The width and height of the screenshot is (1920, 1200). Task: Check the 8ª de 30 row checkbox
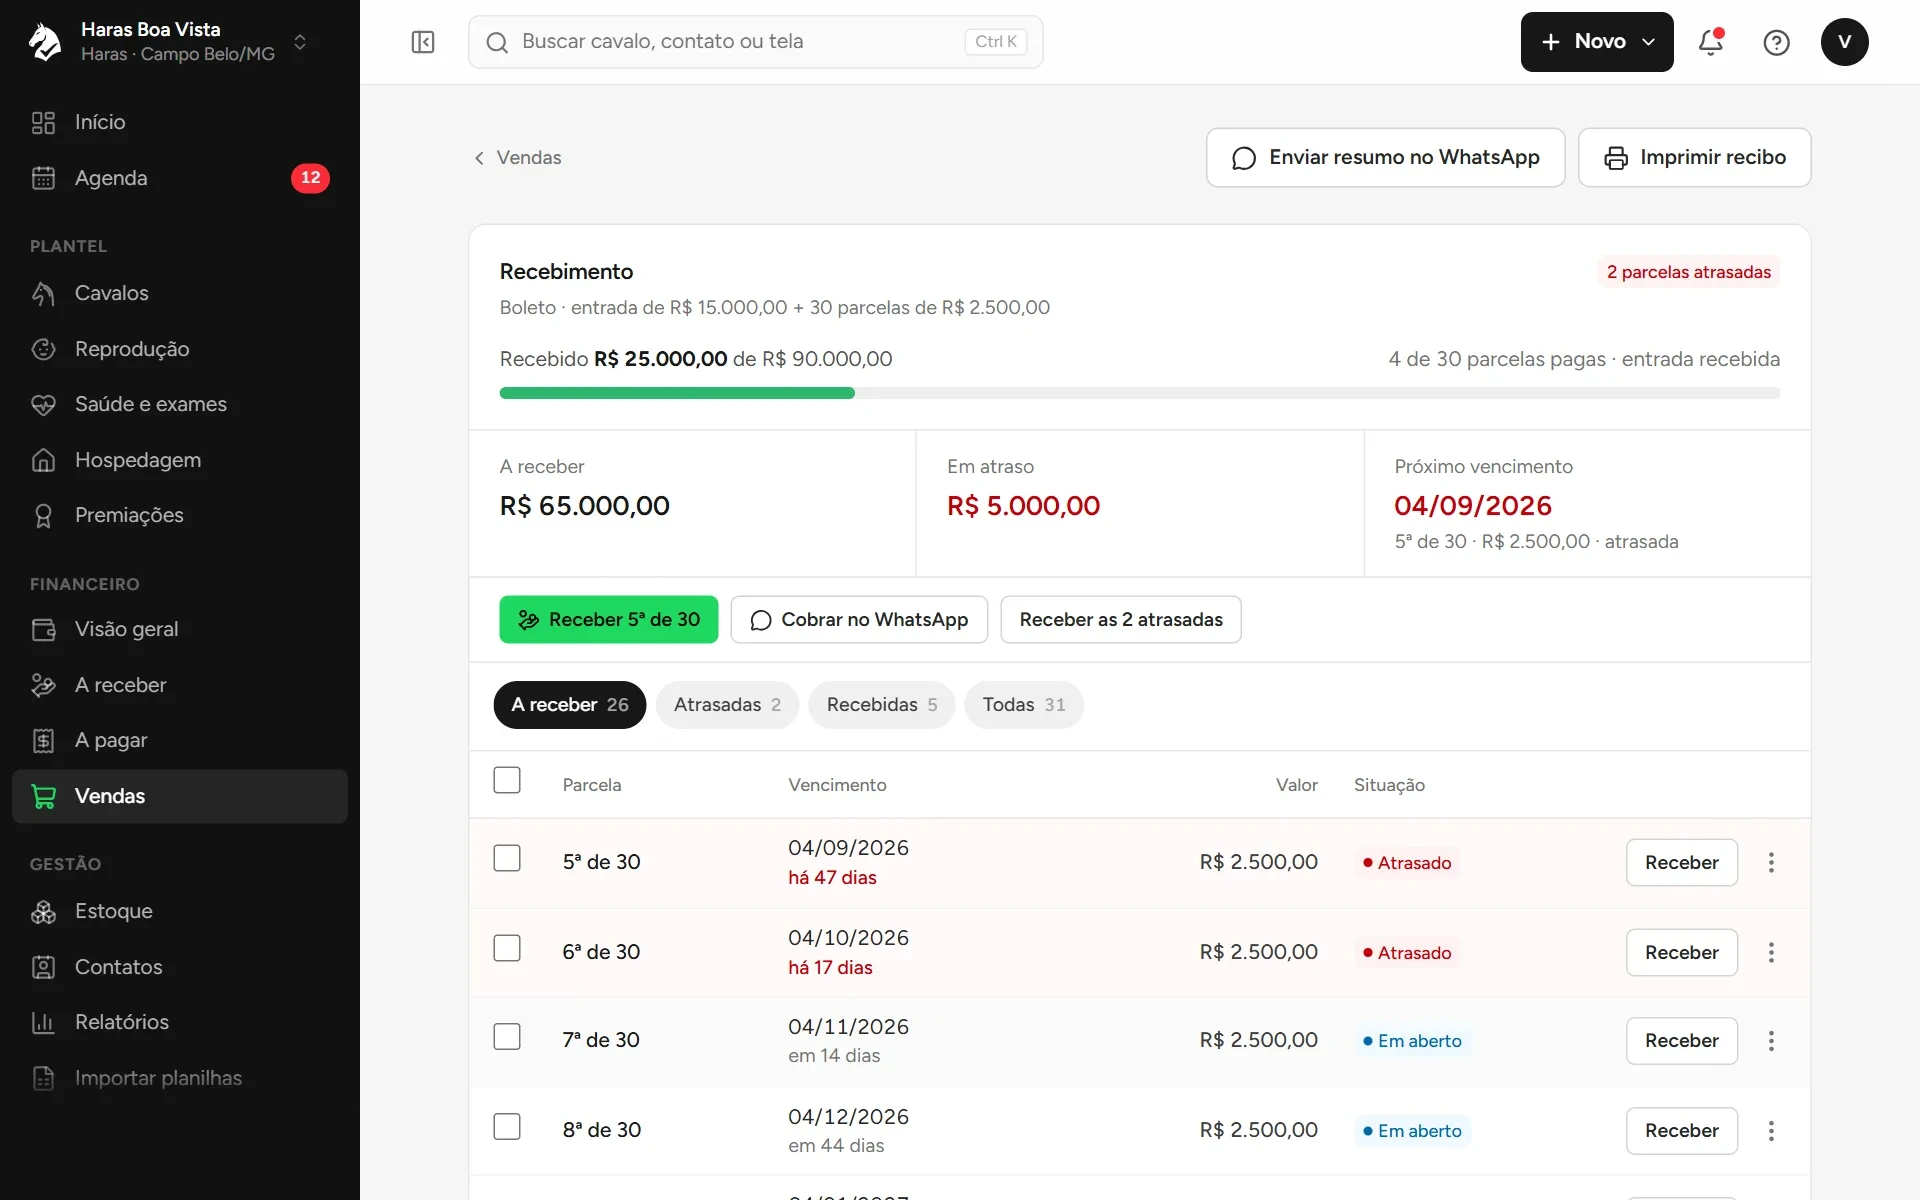tap(507, 1126)
